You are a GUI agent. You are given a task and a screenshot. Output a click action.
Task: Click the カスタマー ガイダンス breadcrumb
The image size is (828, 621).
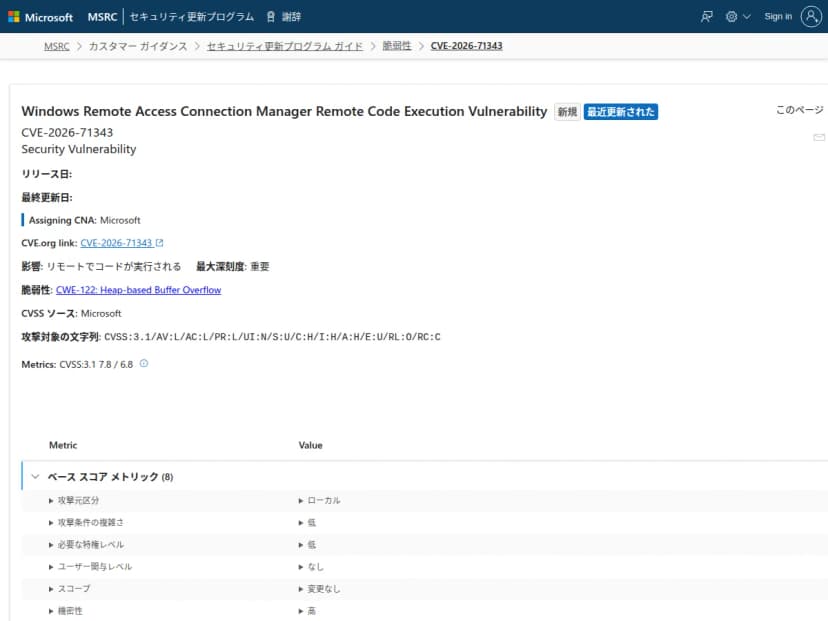point(138,46)
